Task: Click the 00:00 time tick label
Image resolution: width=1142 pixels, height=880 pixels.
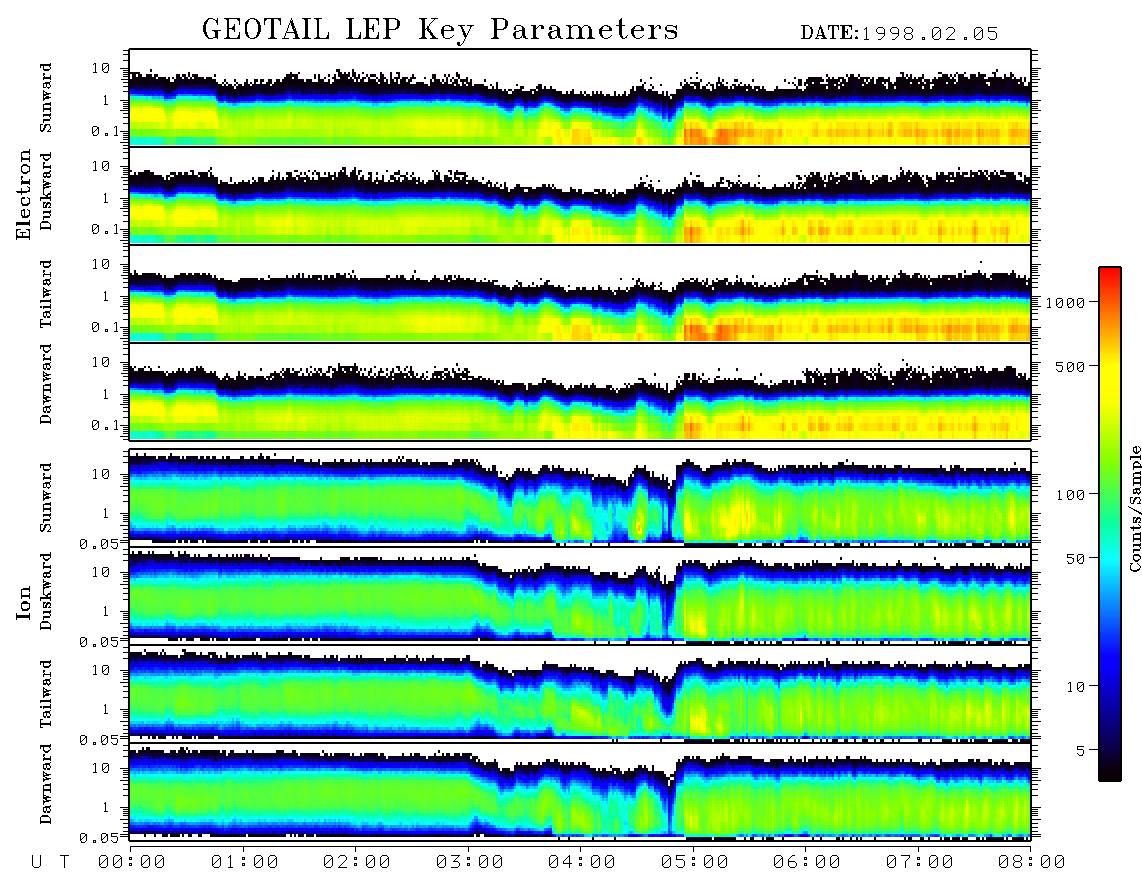Action: (132, 862)
